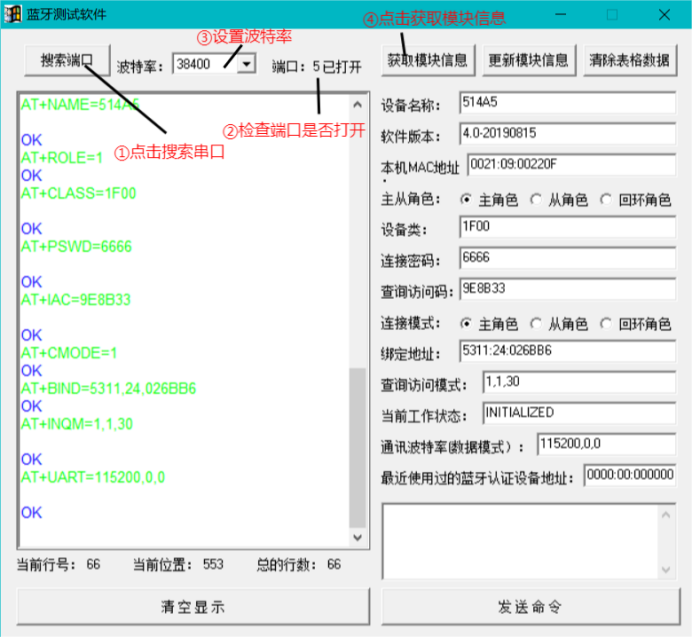Click the log scroll-up arrow
Viewport: 692px width, 637px height.
357,105
